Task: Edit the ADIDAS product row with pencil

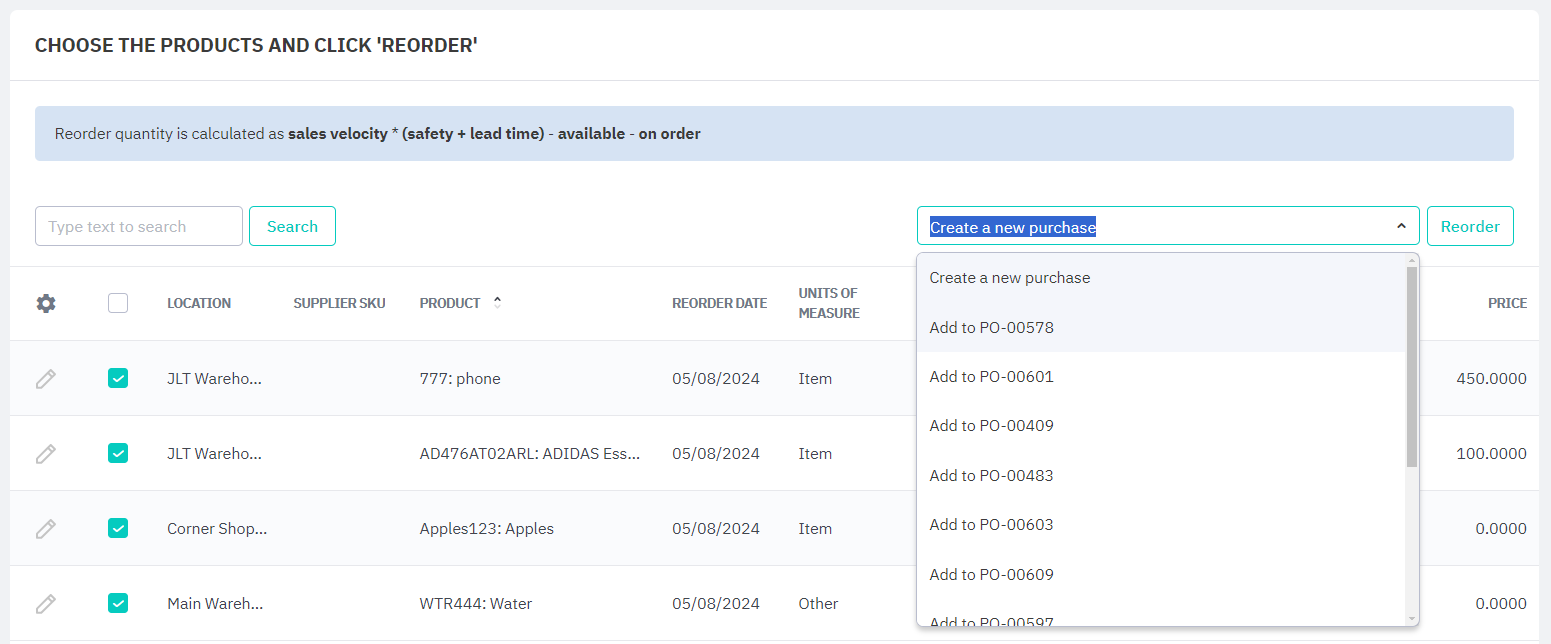Action: coord(46,454)
